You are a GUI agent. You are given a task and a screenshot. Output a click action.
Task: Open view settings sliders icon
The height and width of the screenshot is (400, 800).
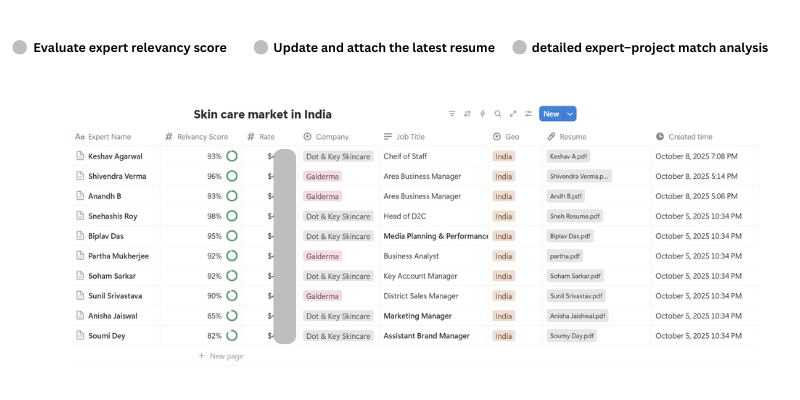point(528,114)
